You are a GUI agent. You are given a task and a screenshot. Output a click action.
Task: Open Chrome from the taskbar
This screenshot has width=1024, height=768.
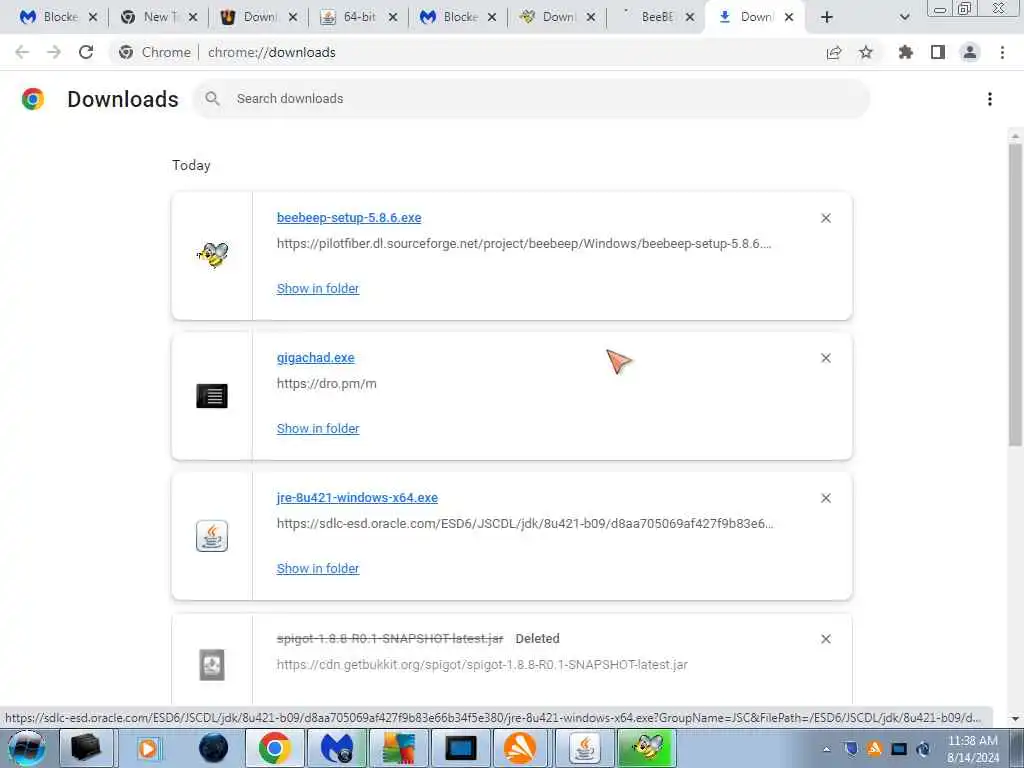coord(274,748)
